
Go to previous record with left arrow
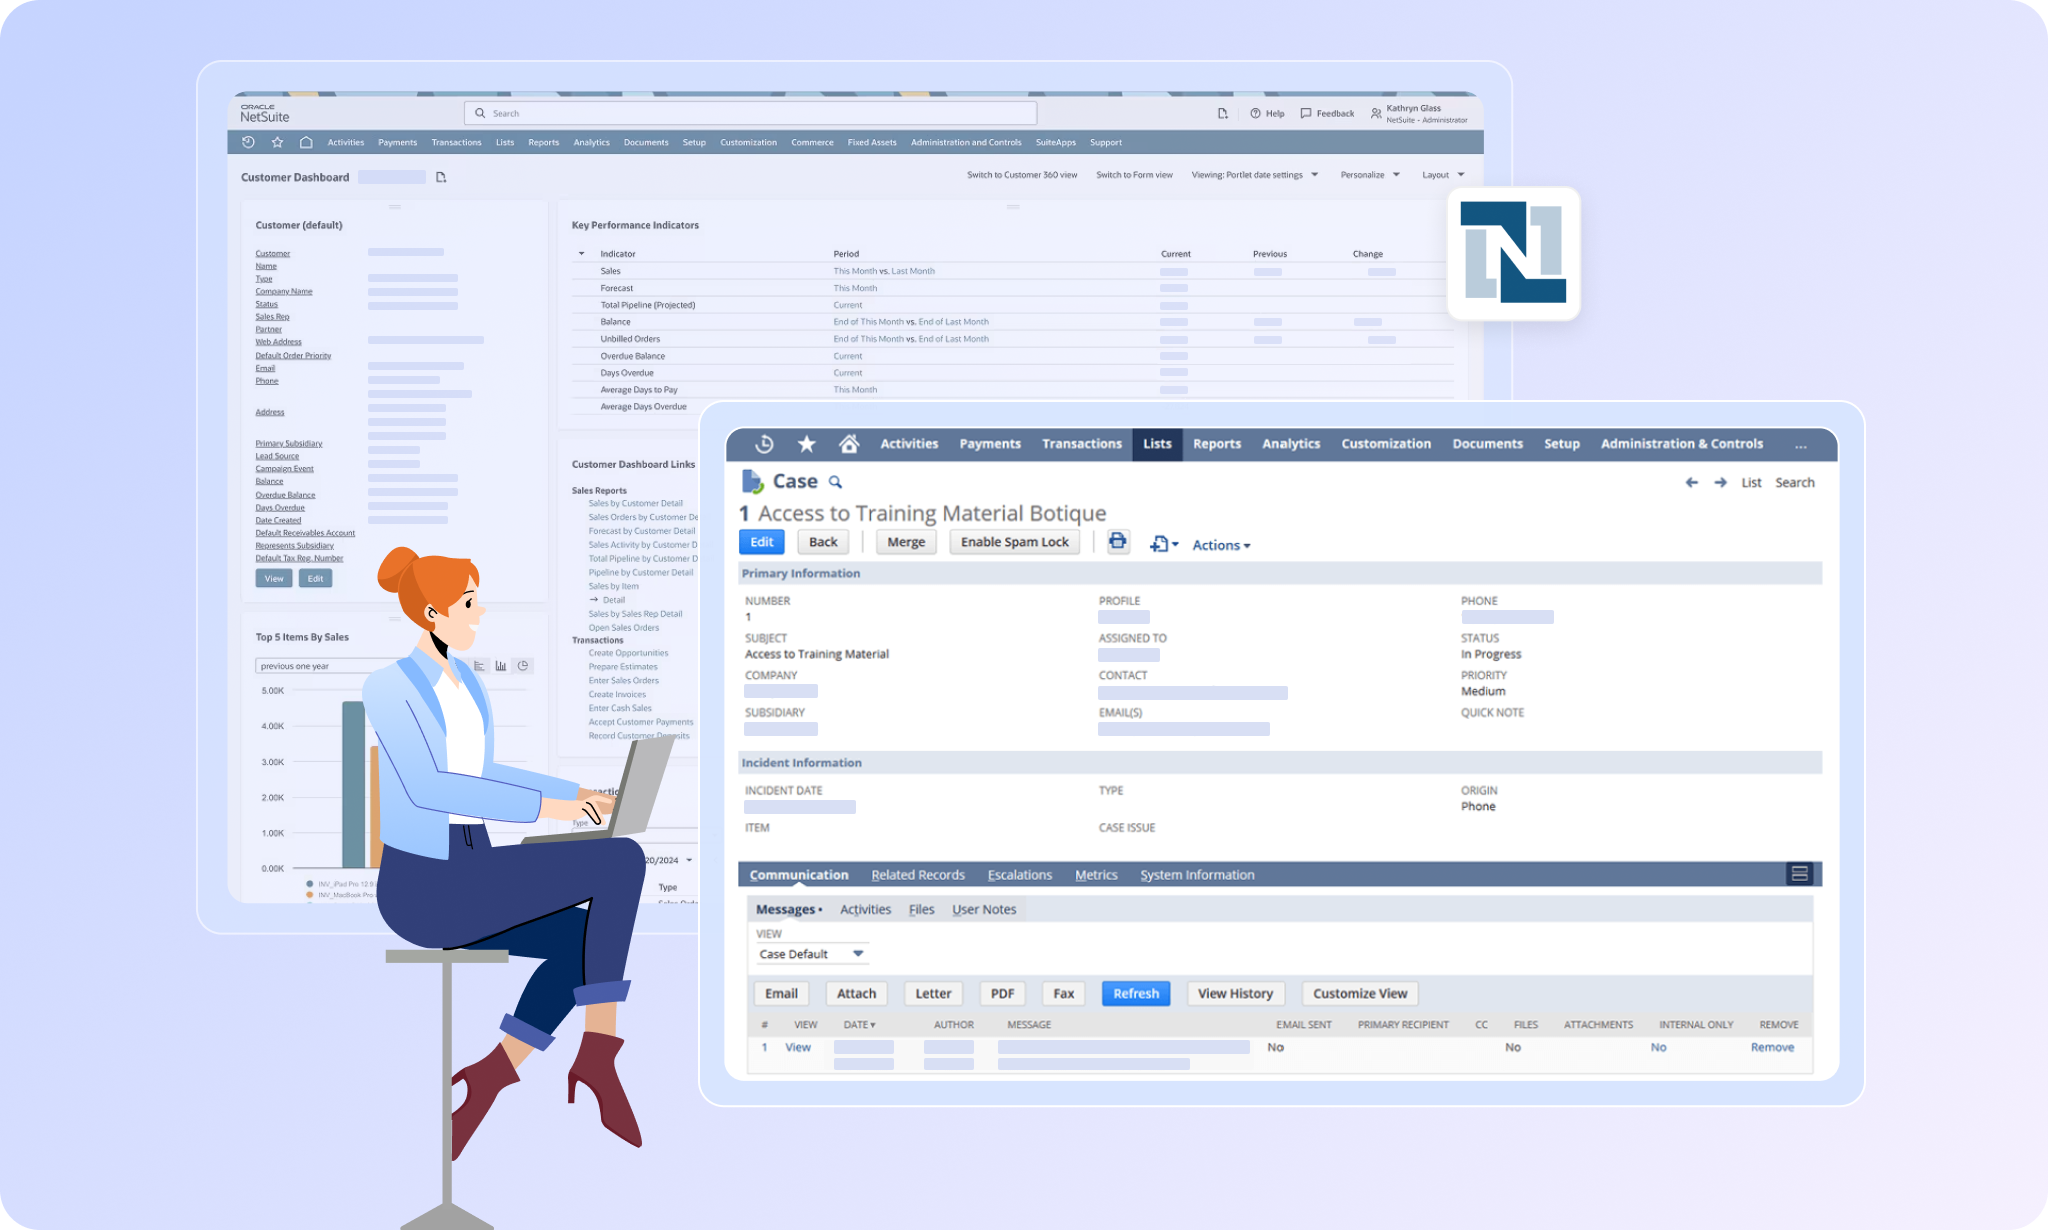1691,482
